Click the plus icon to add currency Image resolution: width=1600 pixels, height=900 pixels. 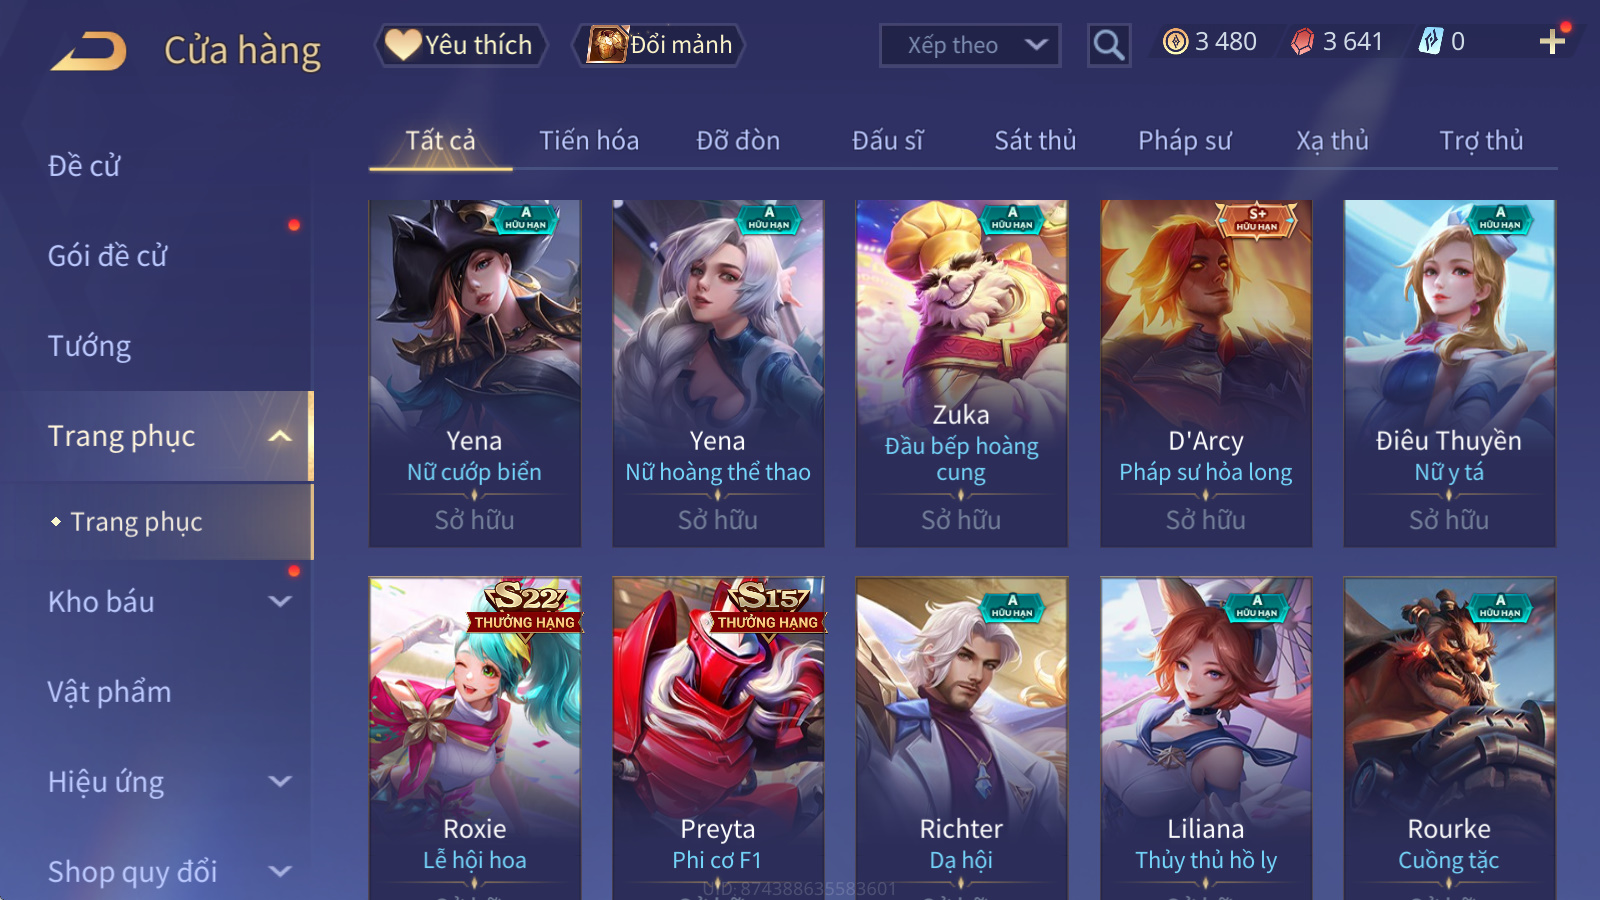click(x=1552, y=41)
